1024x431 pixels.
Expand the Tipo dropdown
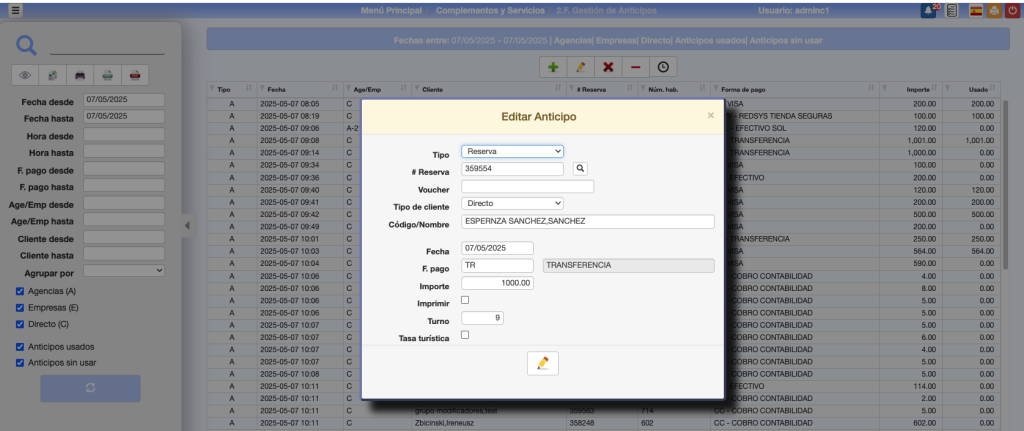[512, 152]
